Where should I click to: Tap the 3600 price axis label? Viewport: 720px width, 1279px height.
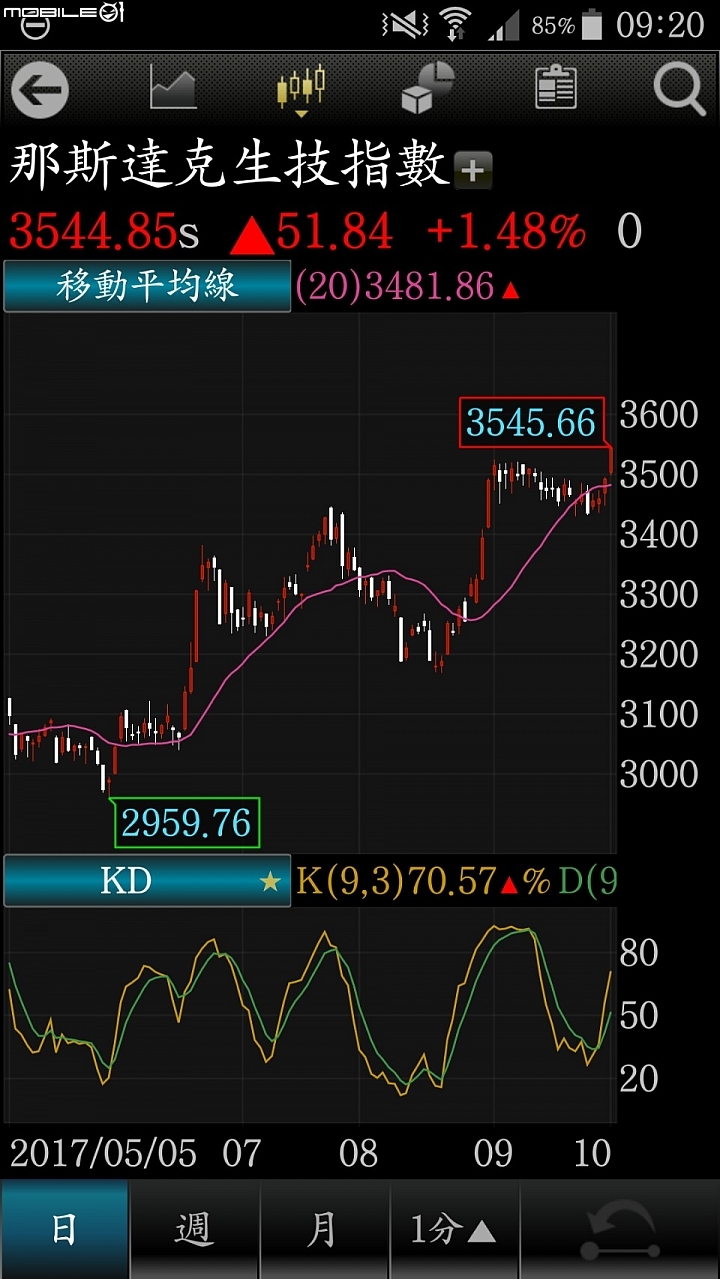coord(659,414)
